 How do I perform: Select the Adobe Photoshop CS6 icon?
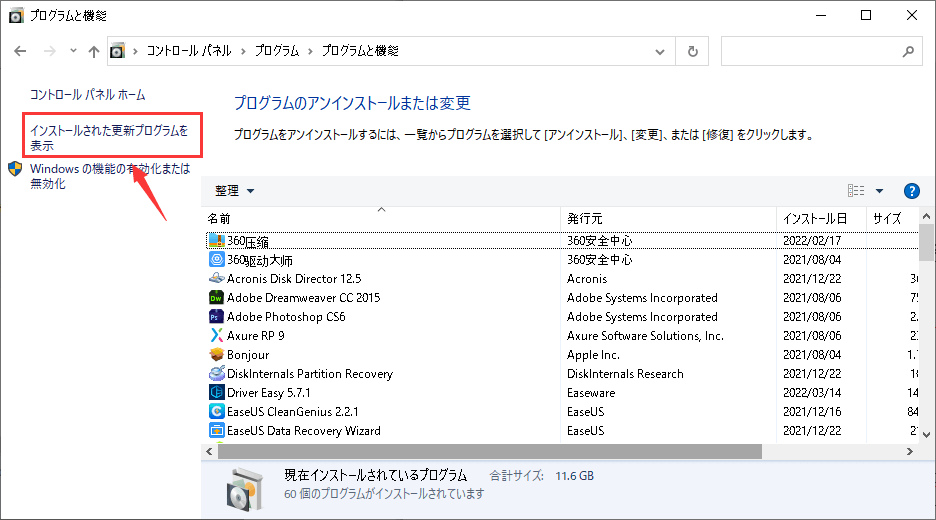(217, 316)
